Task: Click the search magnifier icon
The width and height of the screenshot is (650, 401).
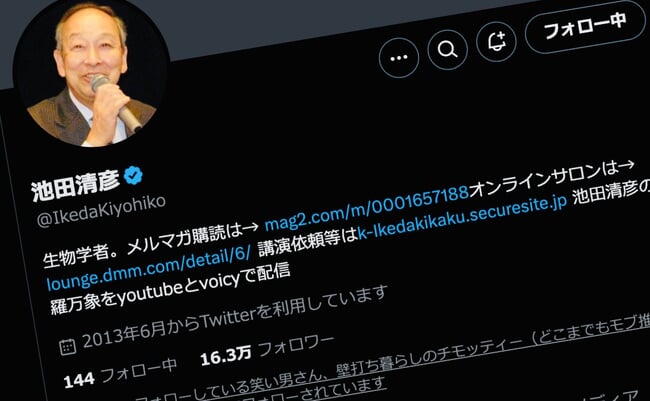Action: click(447, 50)
